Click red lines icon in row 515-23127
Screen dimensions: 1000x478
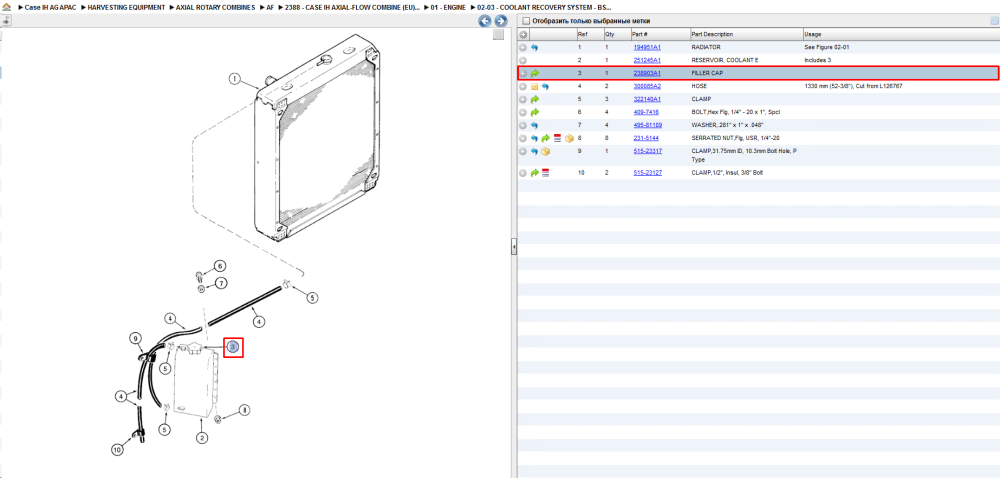point(545,173)
